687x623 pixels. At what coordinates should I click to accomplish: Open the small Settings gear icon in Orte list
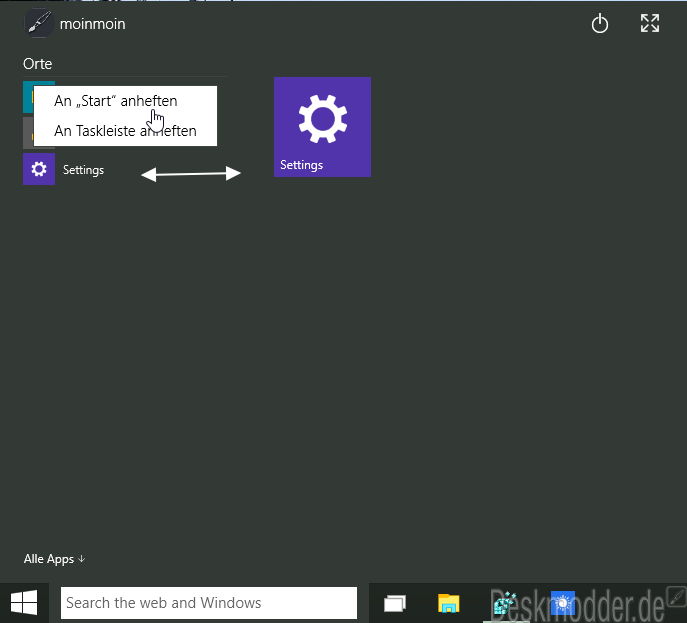(39, 169)
